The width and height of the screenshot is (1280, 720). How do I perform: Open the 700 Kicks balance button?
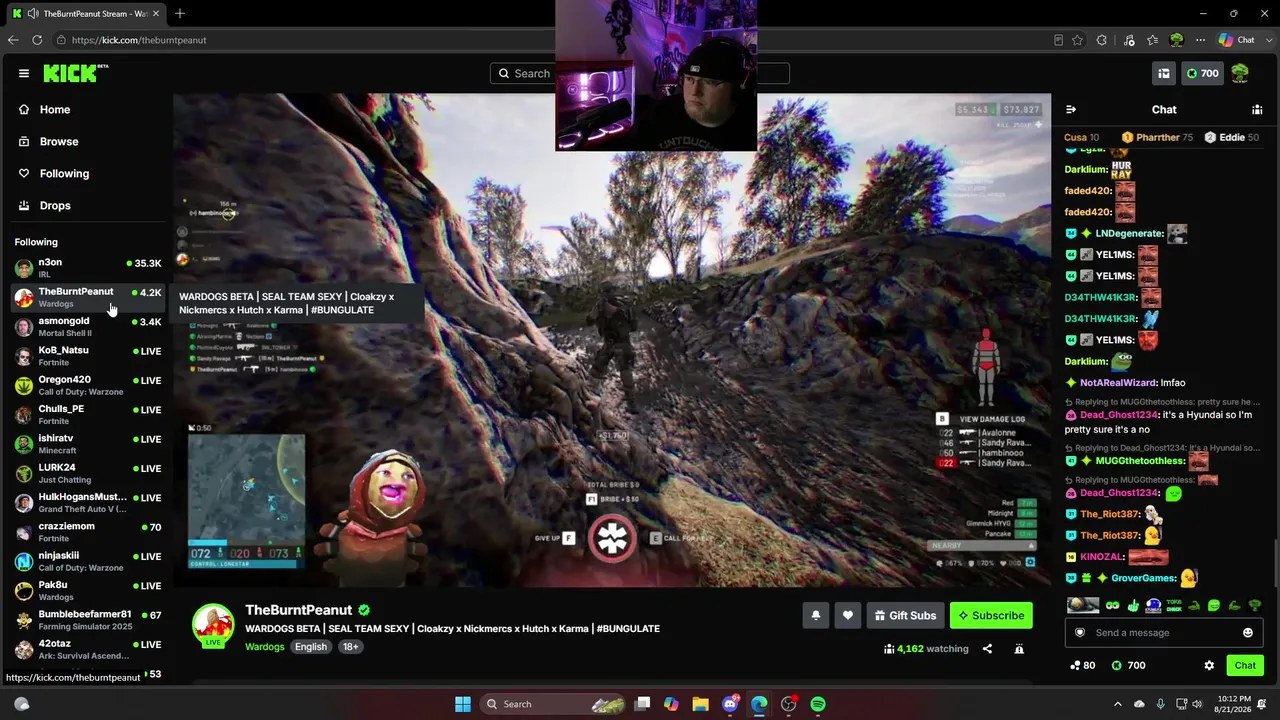pos(1202,73)
